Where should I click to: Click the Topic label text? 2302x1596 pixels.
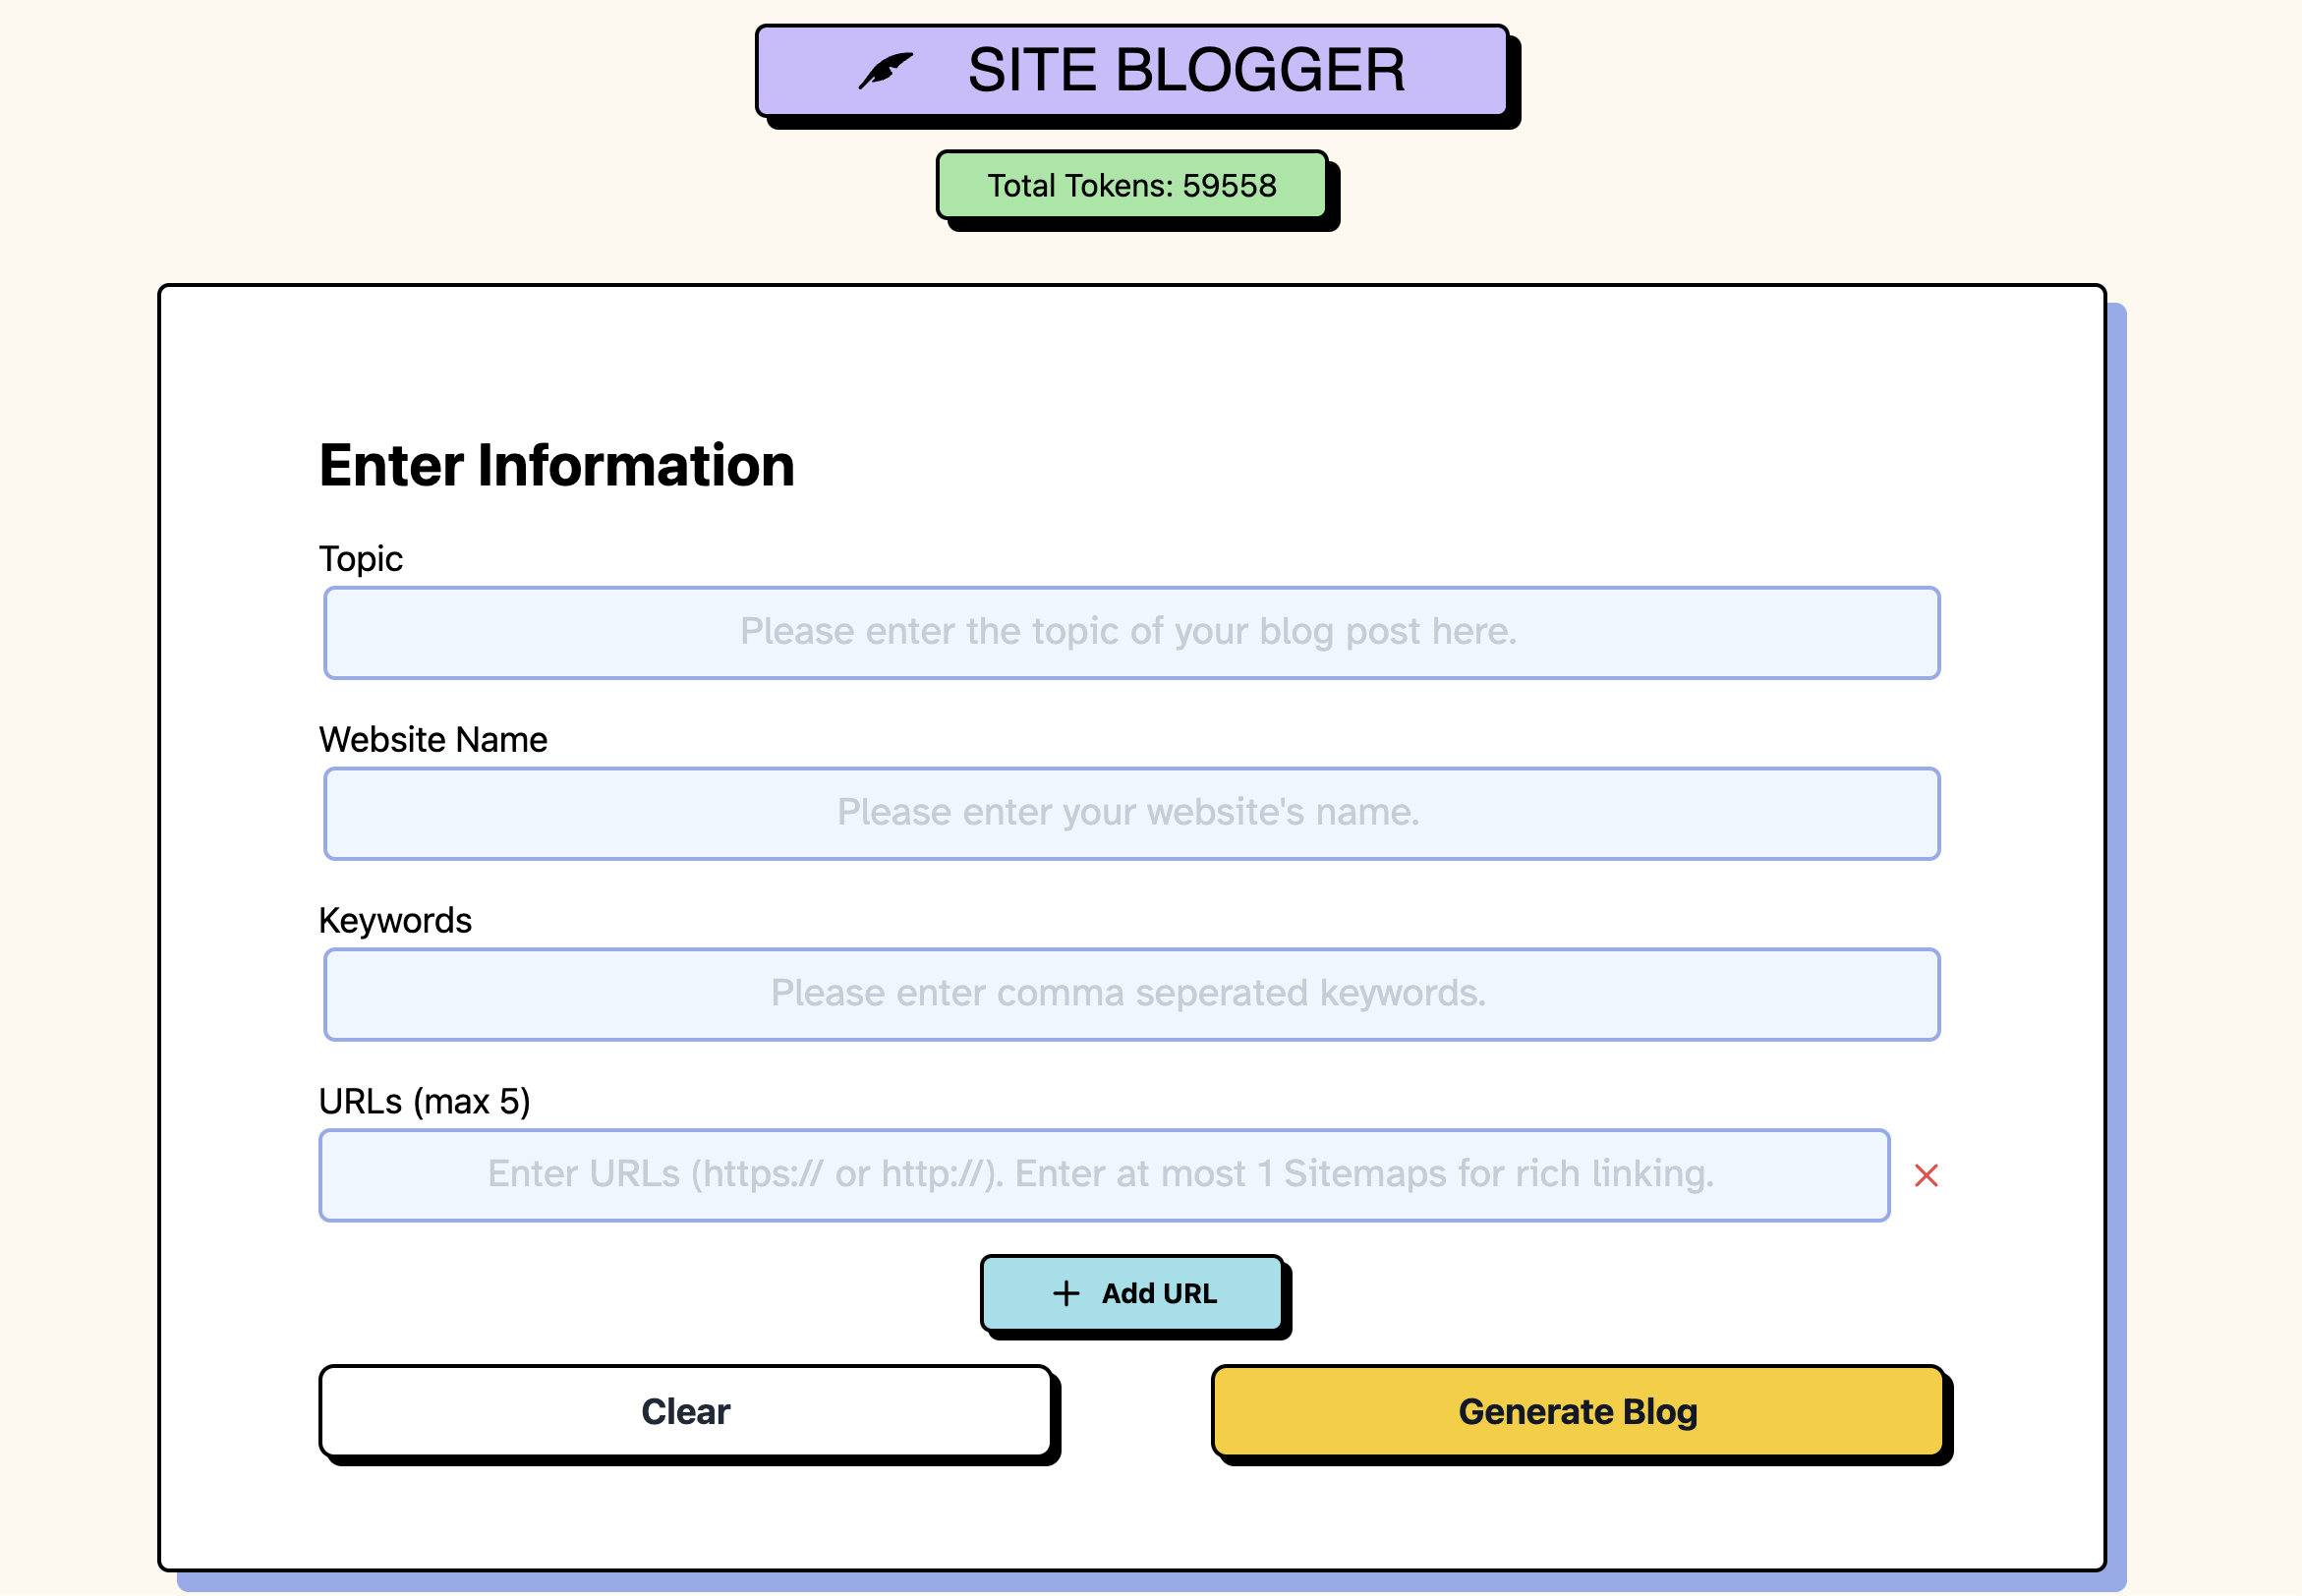click(x=360, y=559)
